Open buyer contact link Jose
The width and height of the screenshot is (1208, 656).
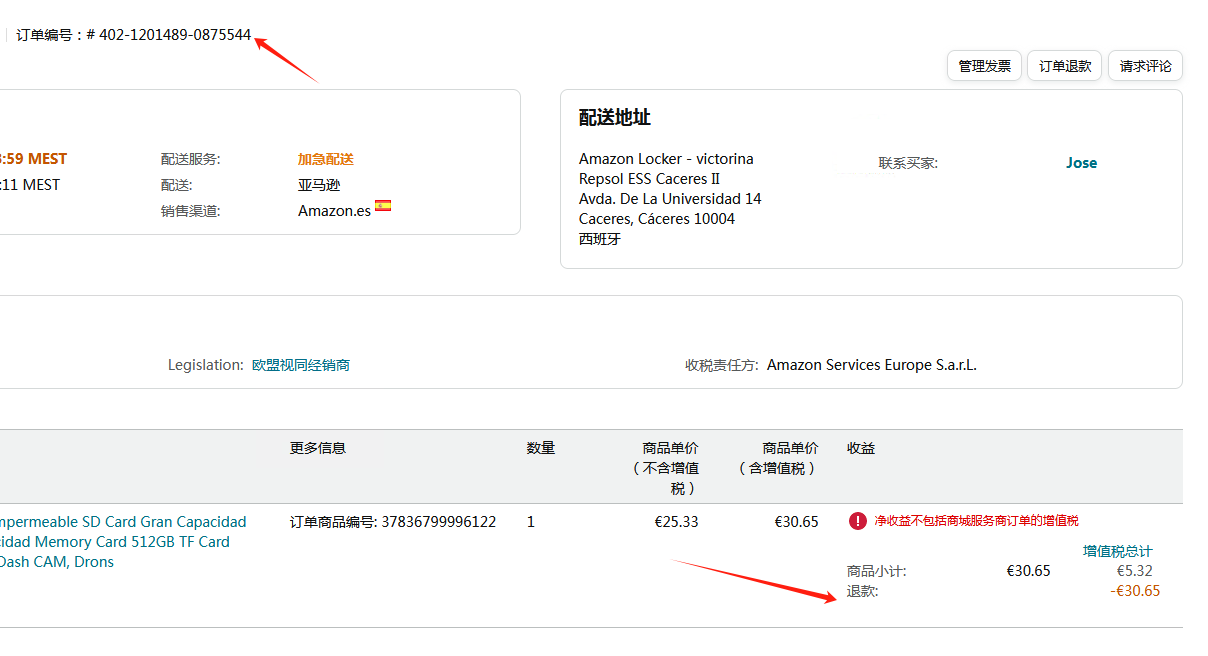coord(1081,163)
